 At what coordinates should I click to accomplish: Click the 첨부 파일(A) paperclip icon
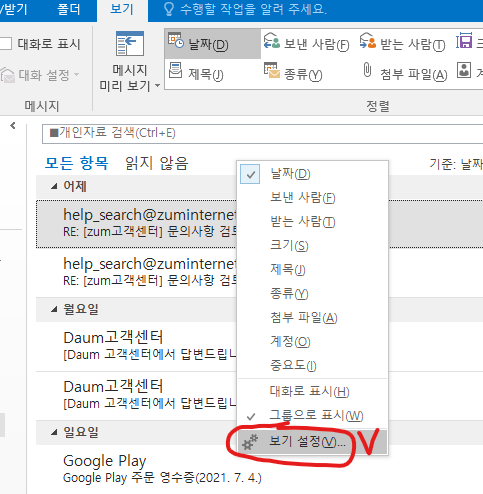click(x=367, y=70)
